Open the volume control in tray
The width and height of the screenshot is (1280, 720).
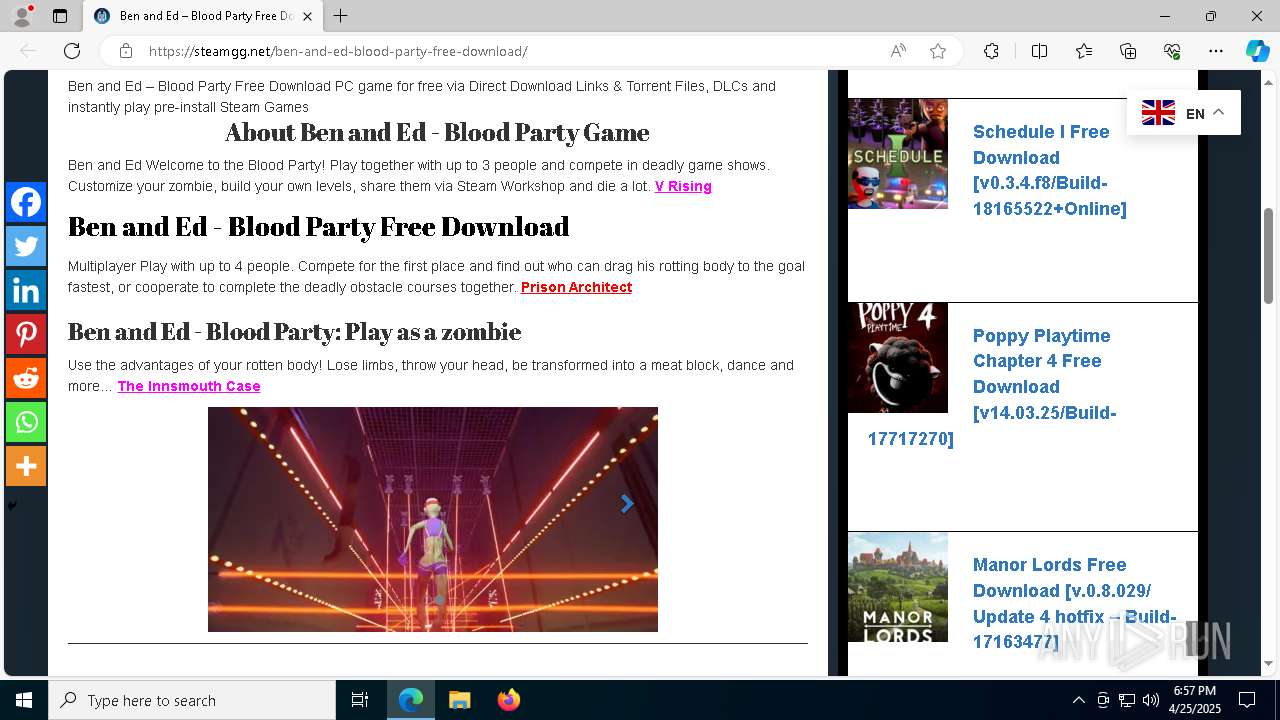[x=1151, y=700]
